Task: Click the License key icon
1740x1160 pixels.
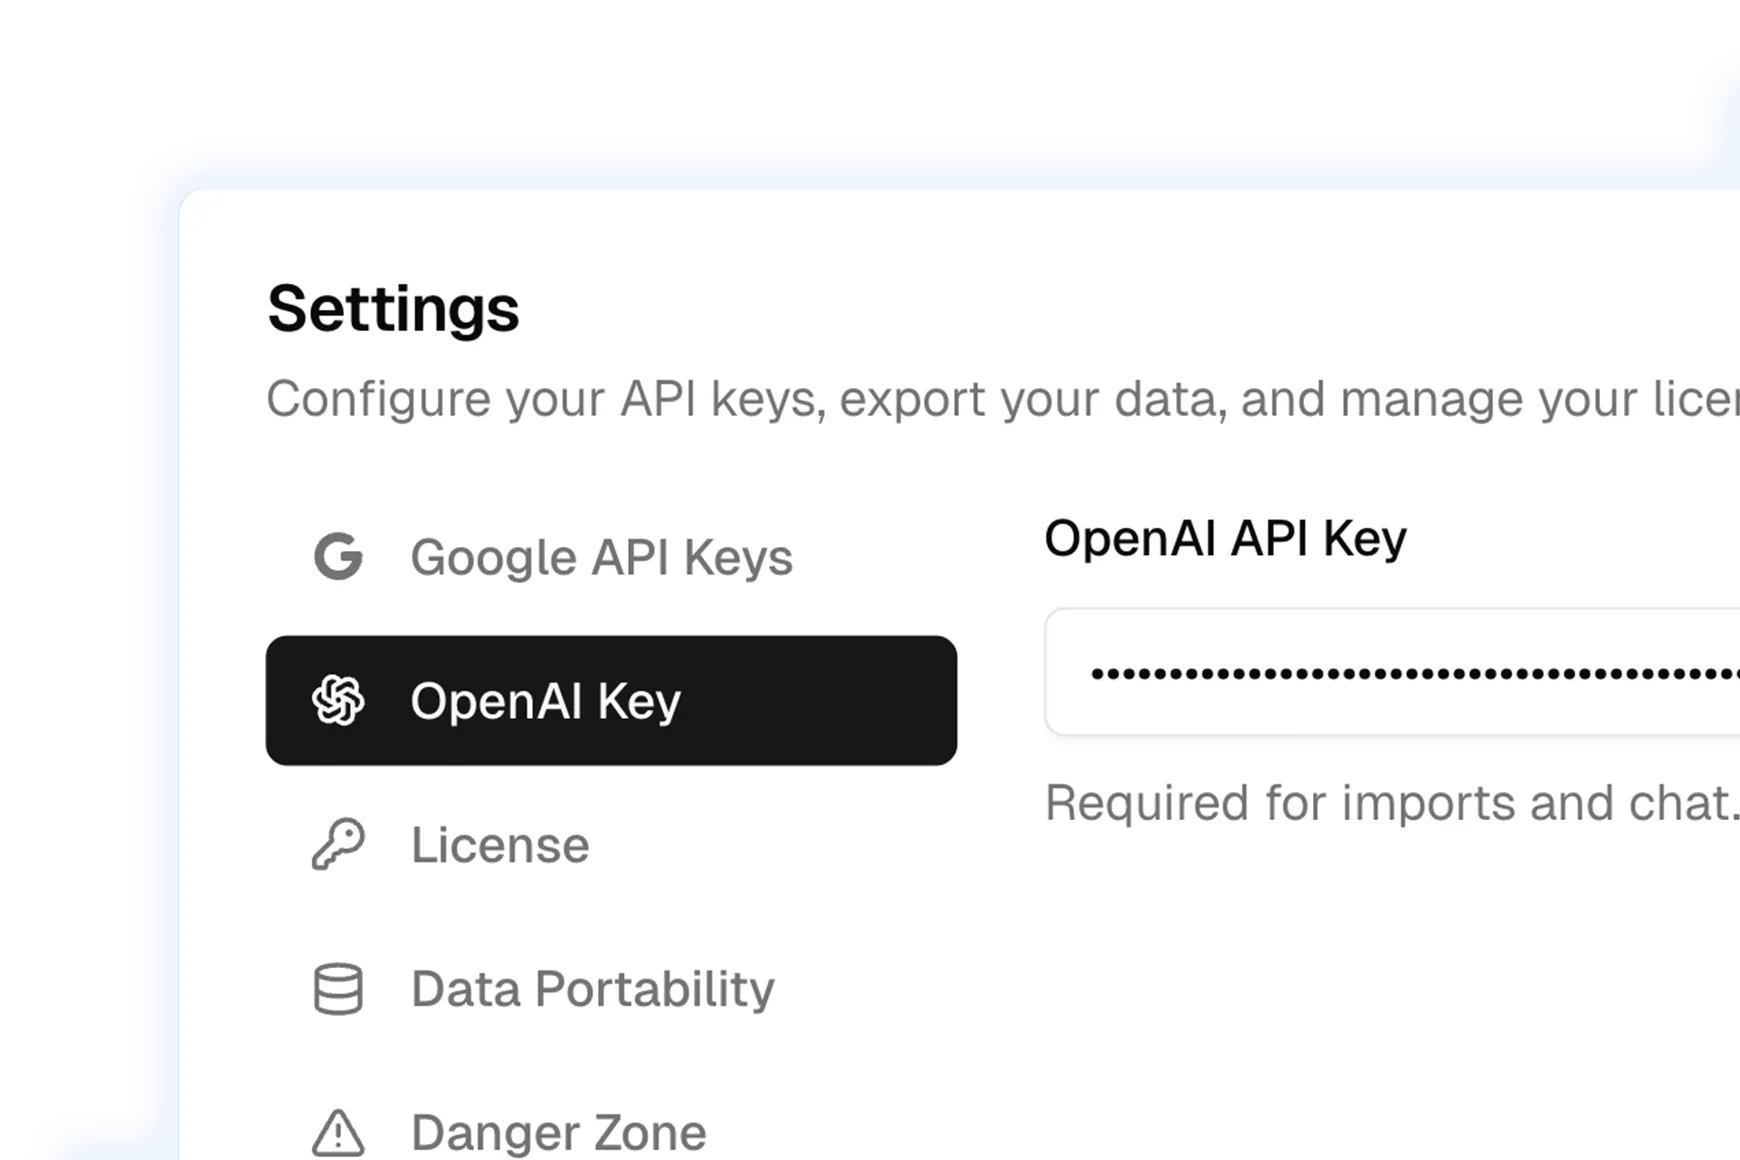Action: [x=338, y=845]
